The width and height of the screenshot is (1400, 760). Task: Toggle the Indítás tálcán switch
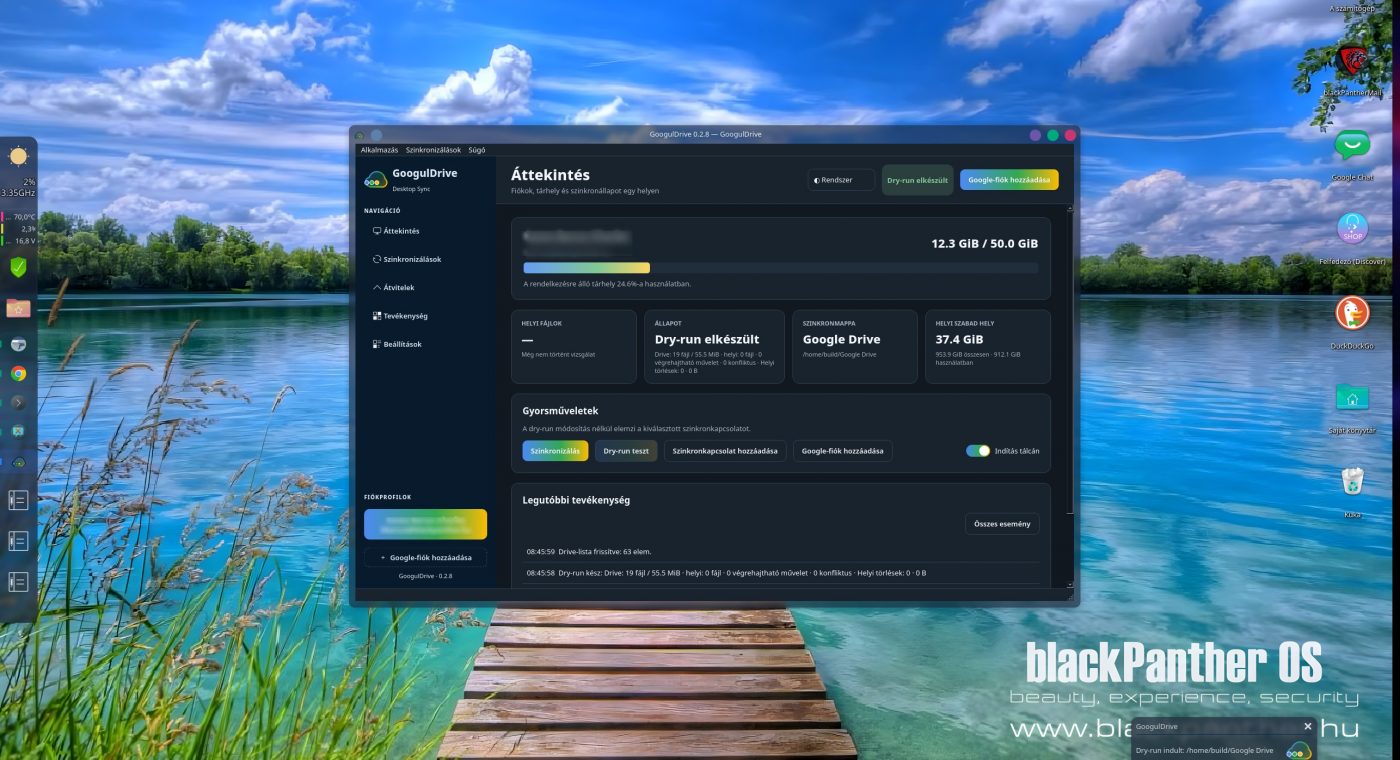pyautogui.click(x=978, y=451)
